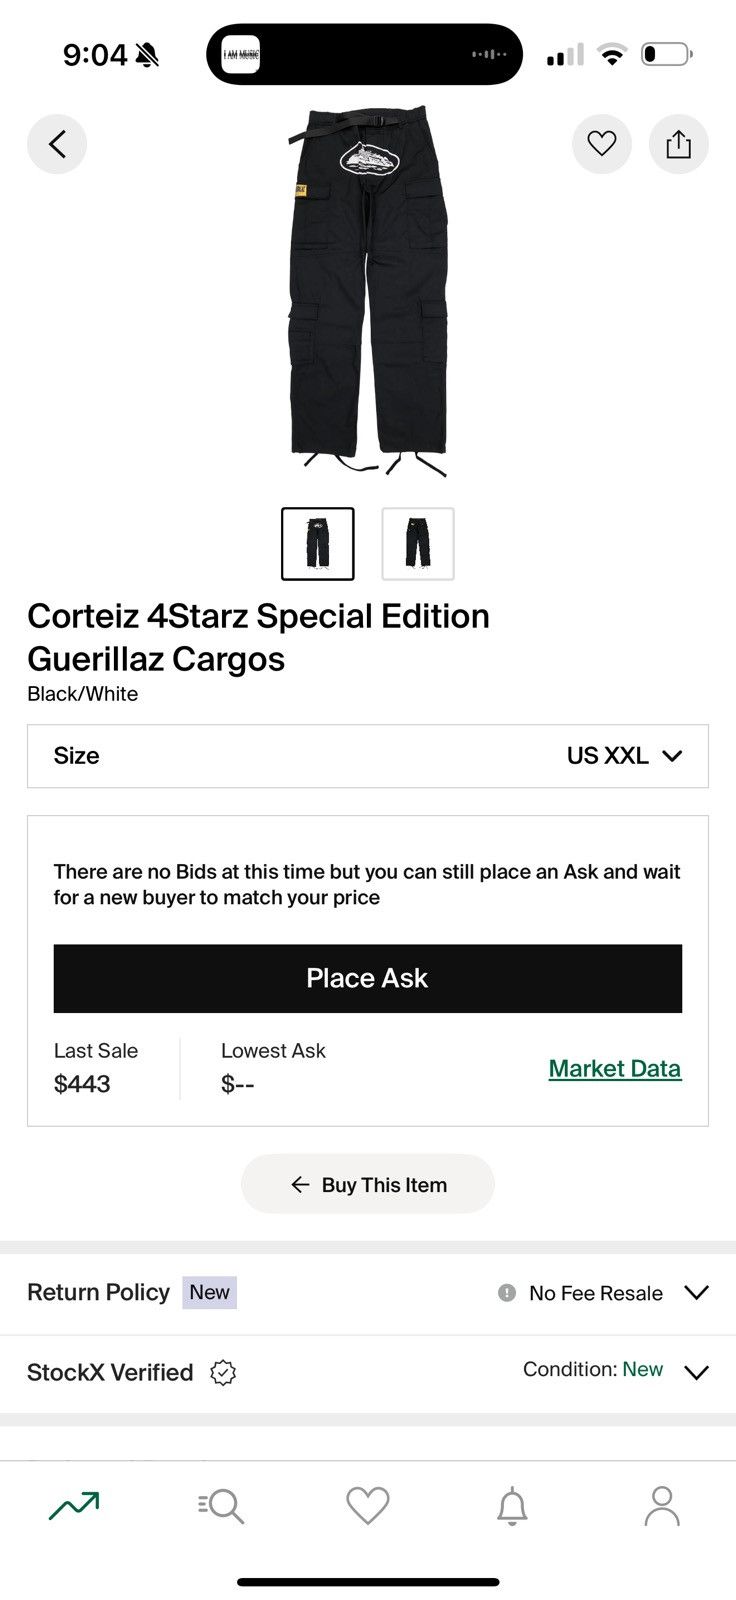Tap the back arrow button

click(x=57, y=145)
